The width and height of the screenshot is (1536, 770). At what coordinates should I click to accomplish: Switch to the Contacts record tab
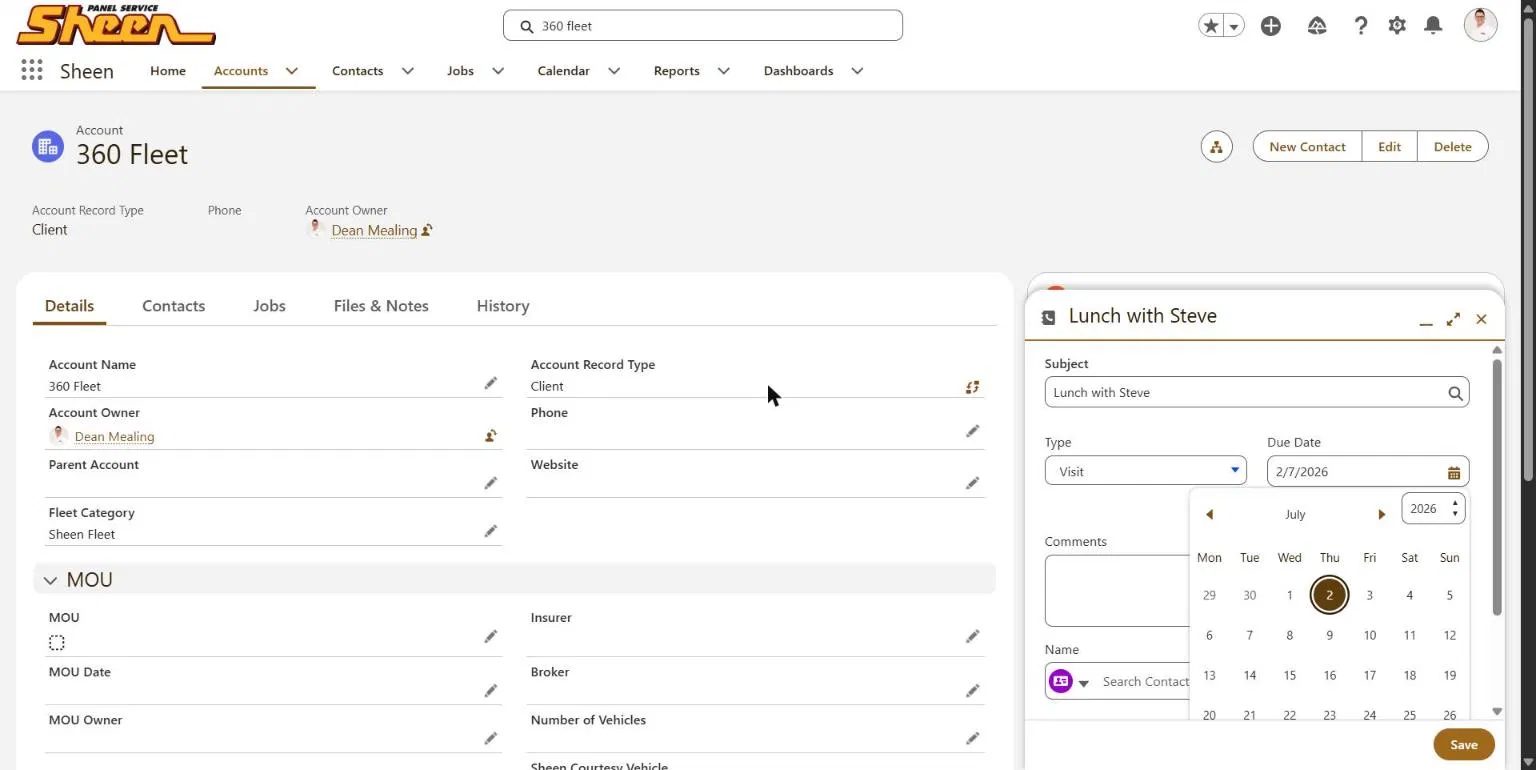tap(174, 306)
